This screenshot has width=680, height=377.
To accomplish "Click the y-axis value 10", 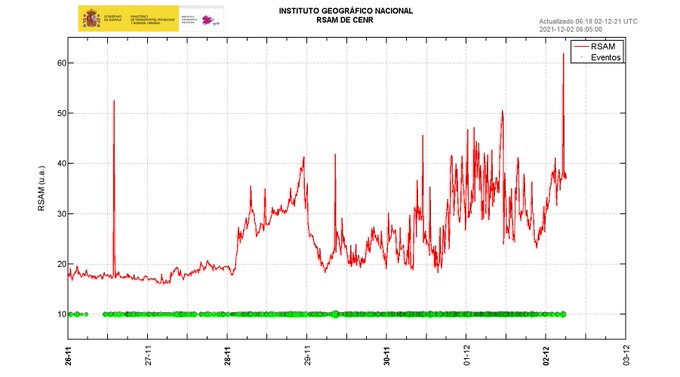I will click(x=62, y=314).
